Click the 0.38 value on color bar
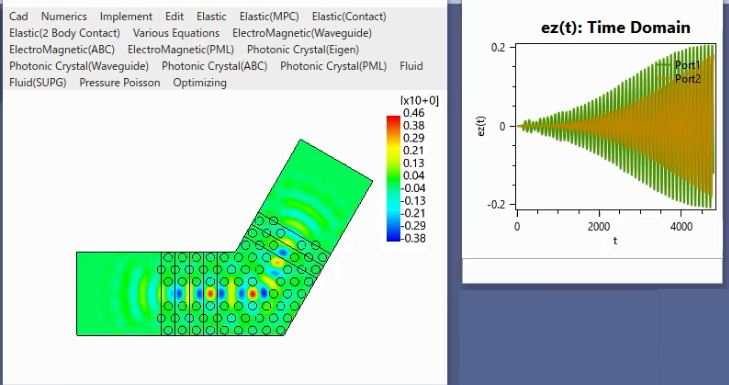The height and width of the screenshot is (385, 729). click(x=414, y=126)
